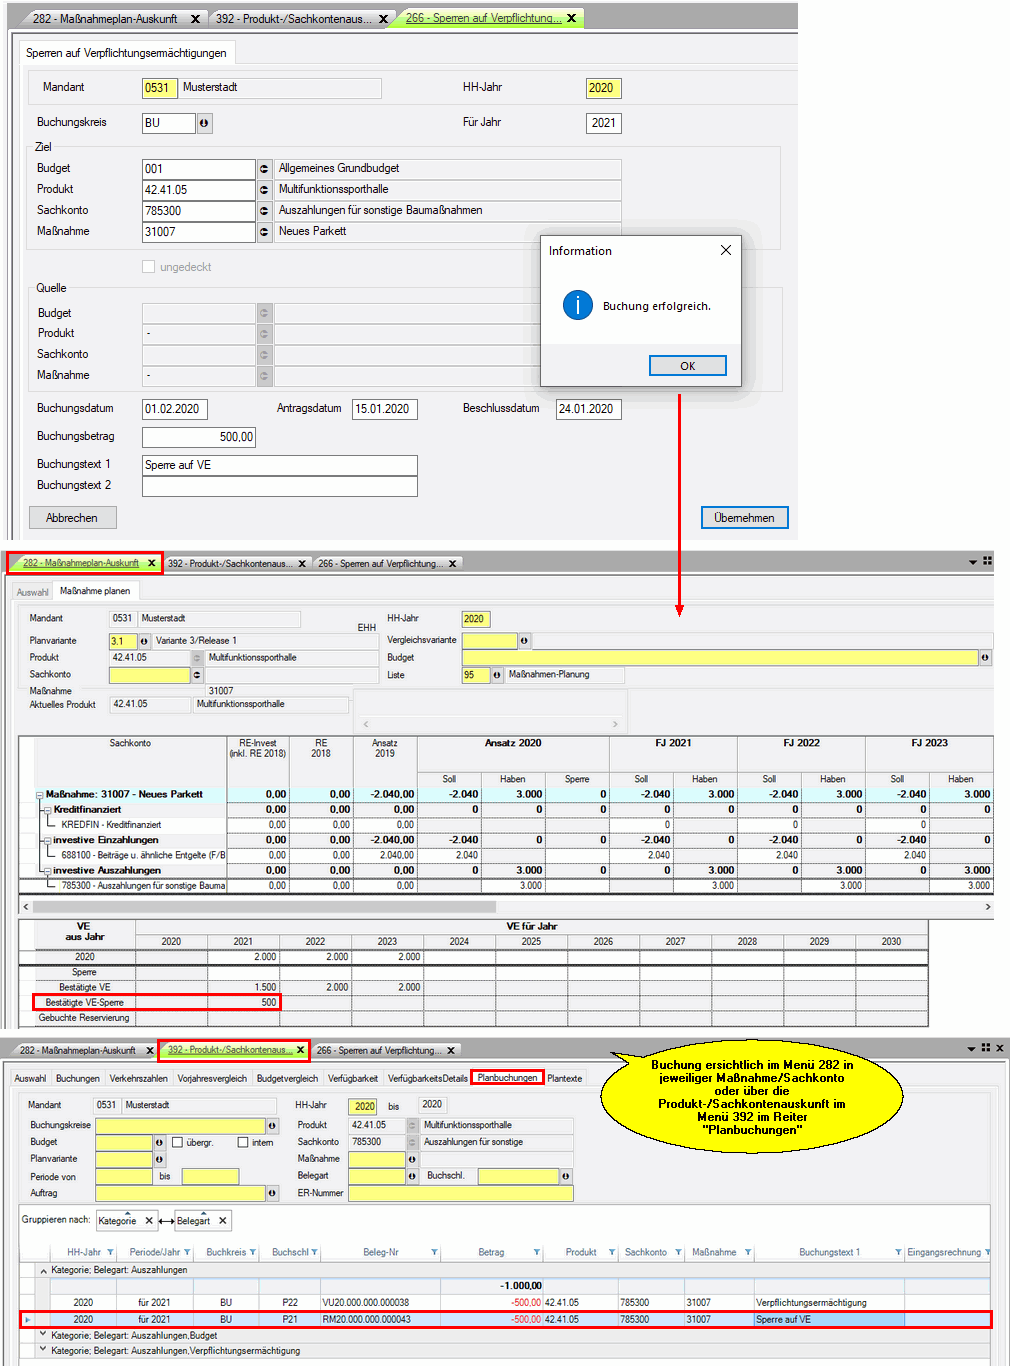Click lookup icon beside Sachkonto 785300 field
1010x1366 pixels.
[x=264, y=211]
